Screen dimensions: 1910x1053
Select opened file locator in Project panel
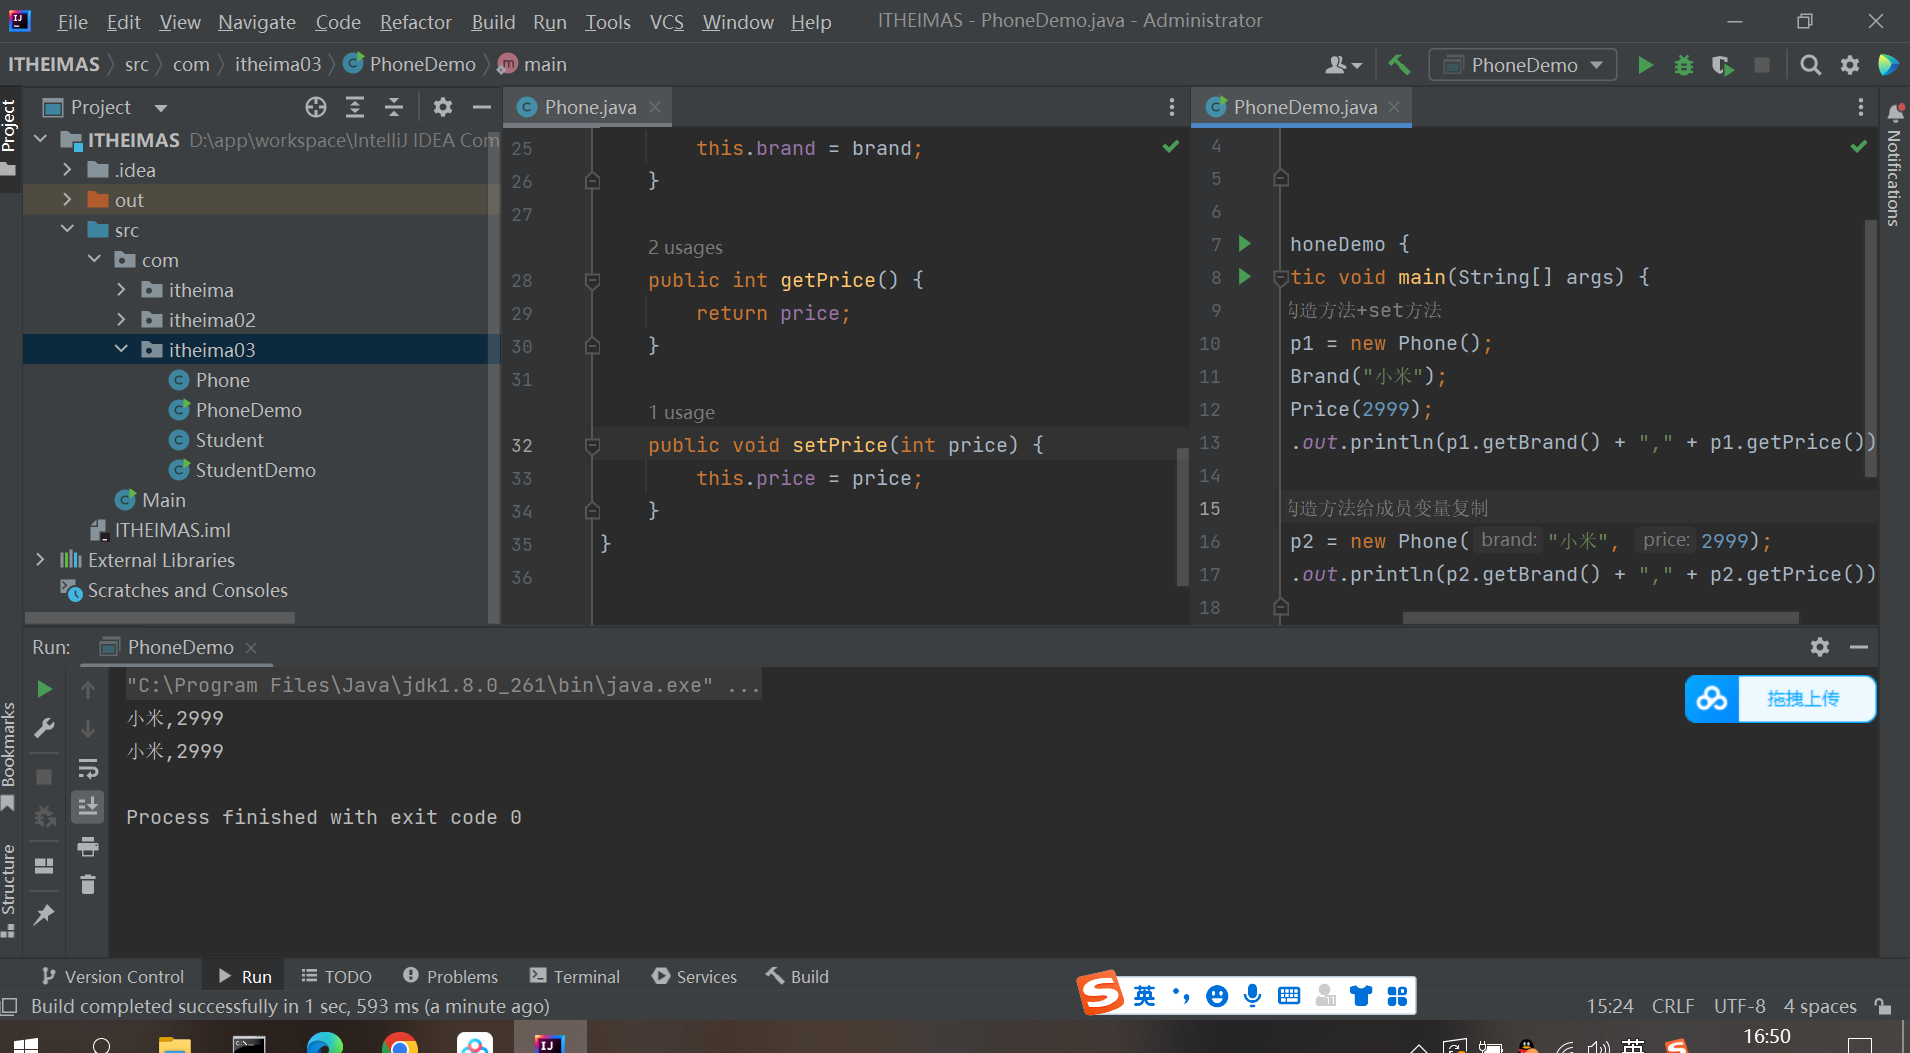tap(316, 107)
